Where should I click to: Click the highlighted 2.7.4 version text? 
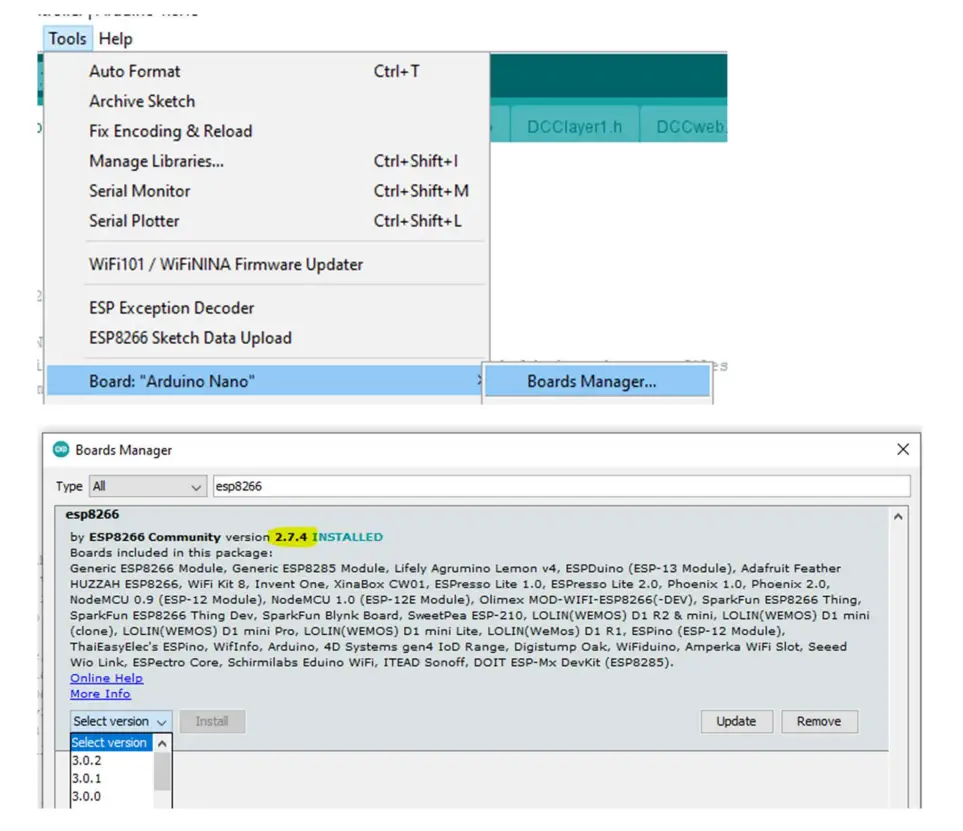click(290, 537)
